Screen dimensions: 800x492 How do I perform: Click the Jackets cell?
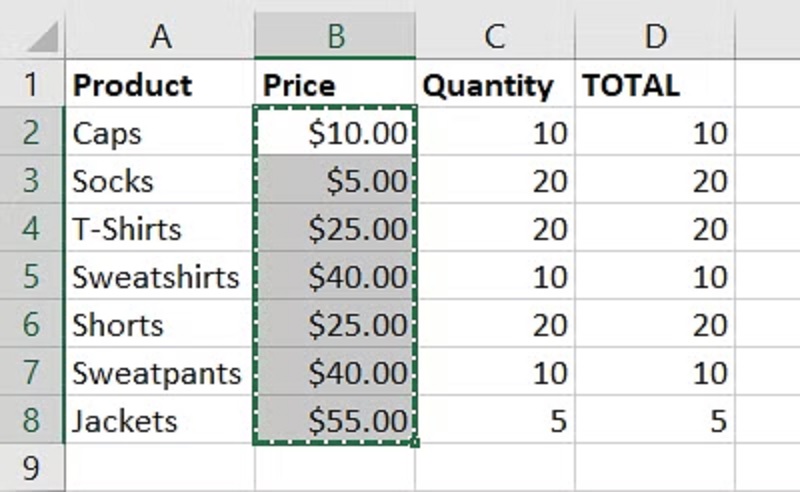pos(160,421)
